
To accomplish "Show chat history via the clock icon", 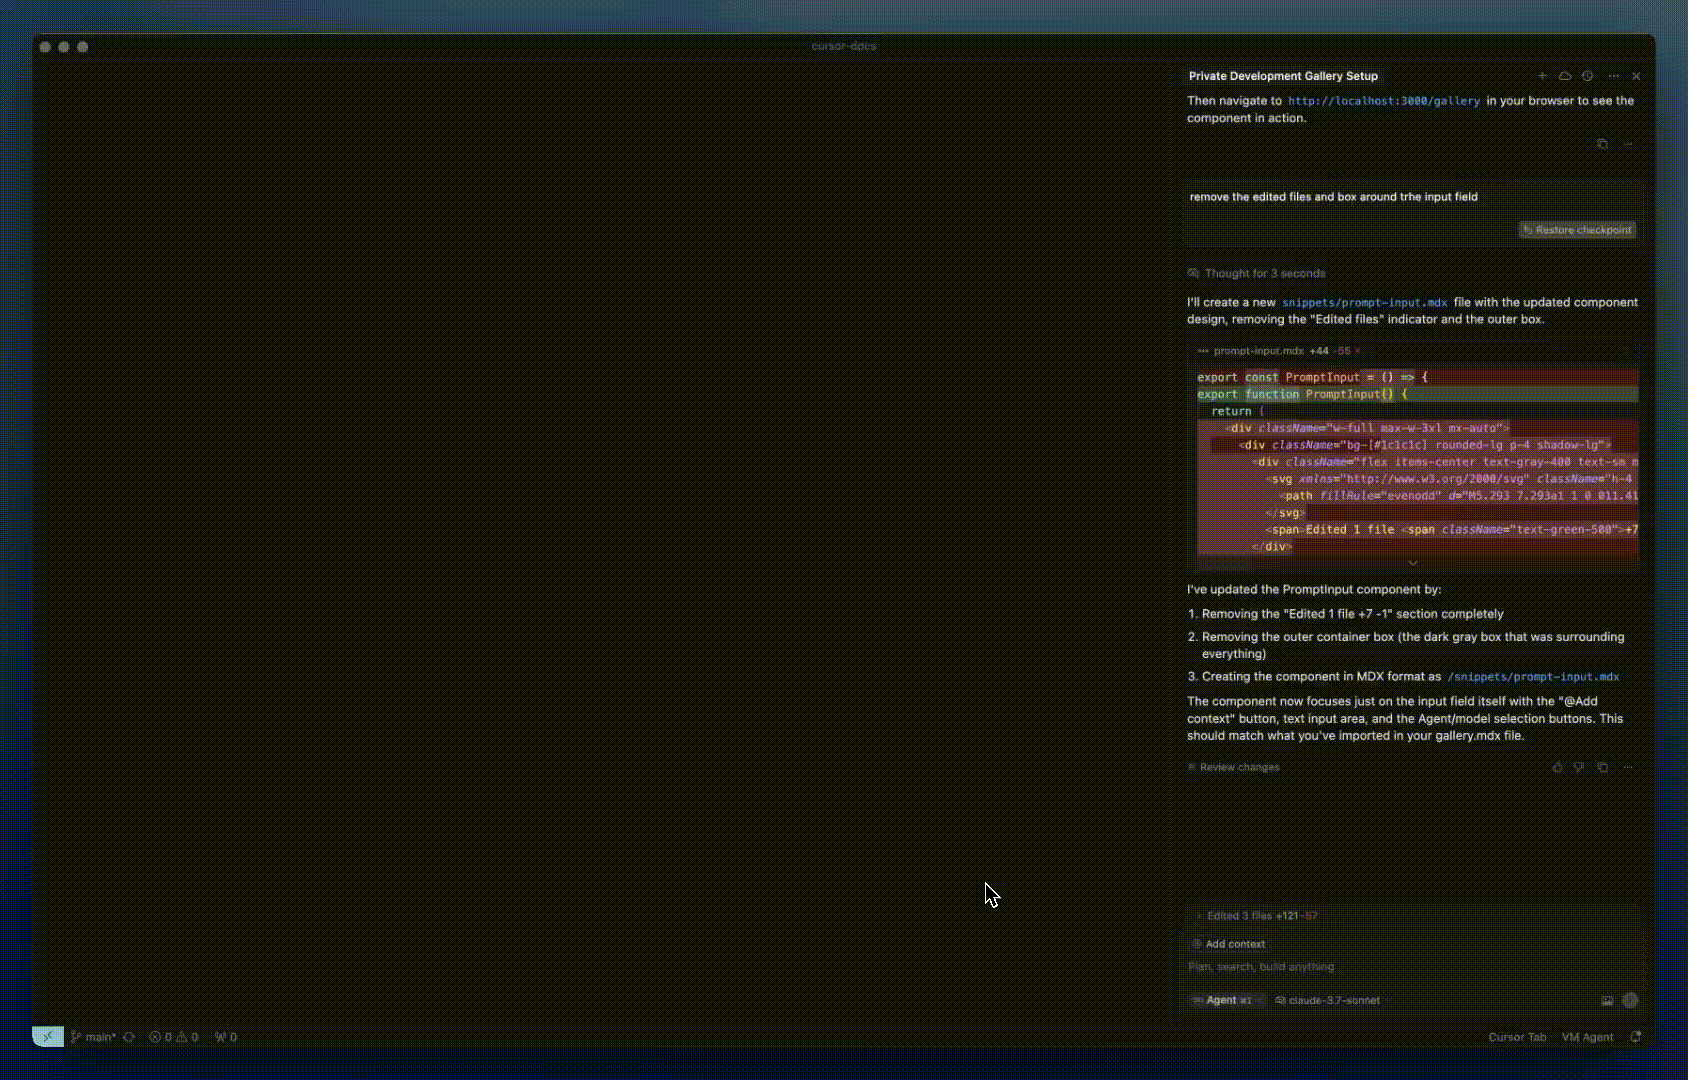I will [x=1587, y=76].
